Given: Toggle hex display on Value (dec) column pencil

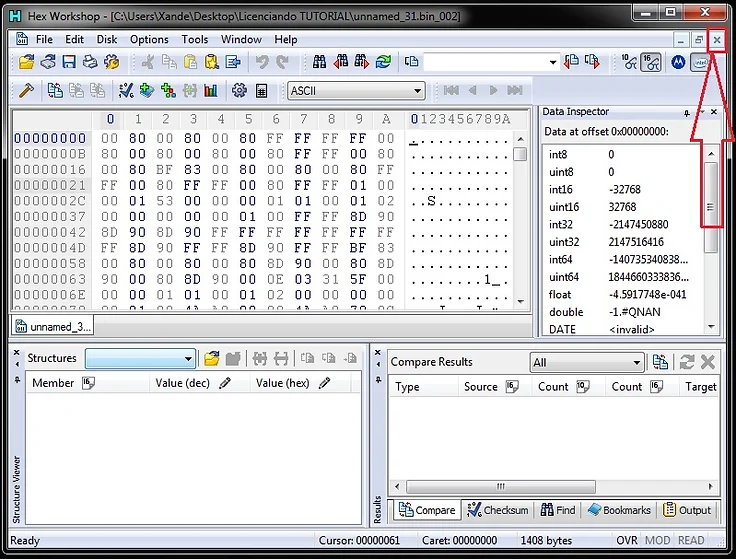Looking at the screenshot, I should (x=225, y=383).
